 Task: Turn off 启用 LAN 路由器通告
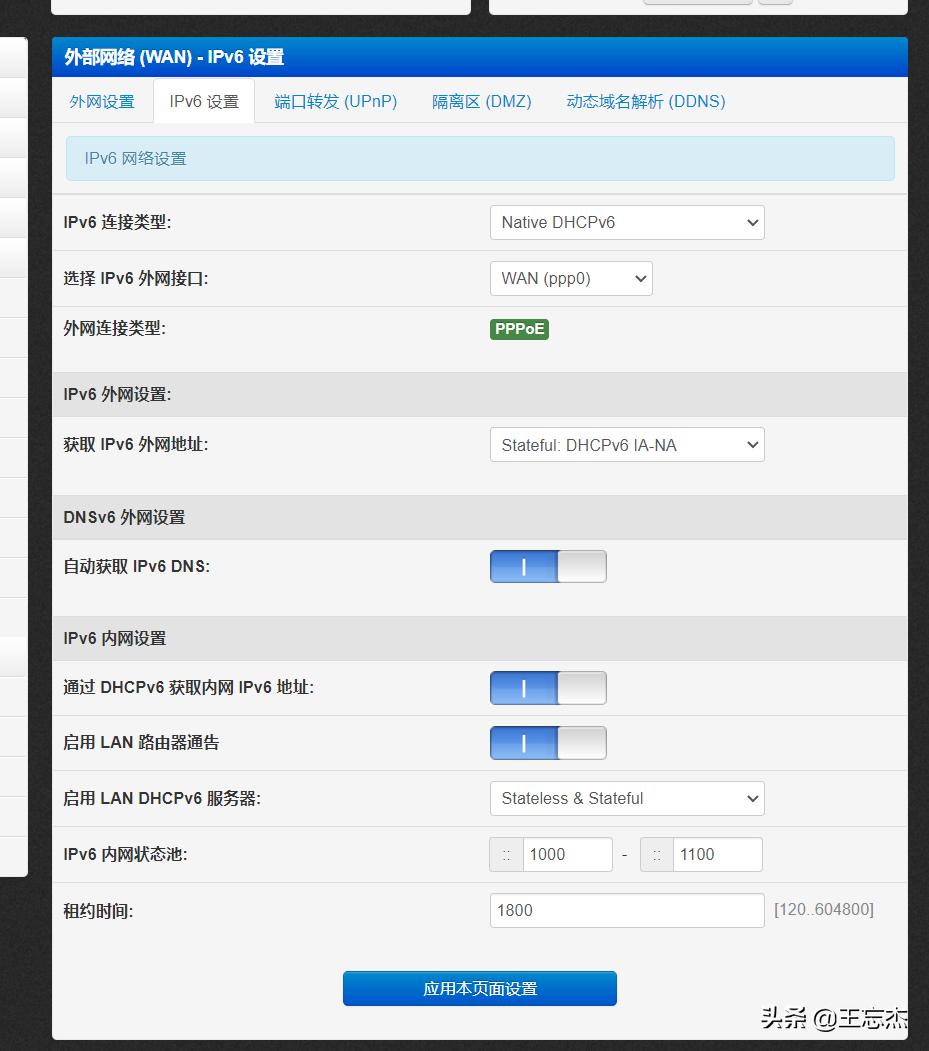(547, 742)
